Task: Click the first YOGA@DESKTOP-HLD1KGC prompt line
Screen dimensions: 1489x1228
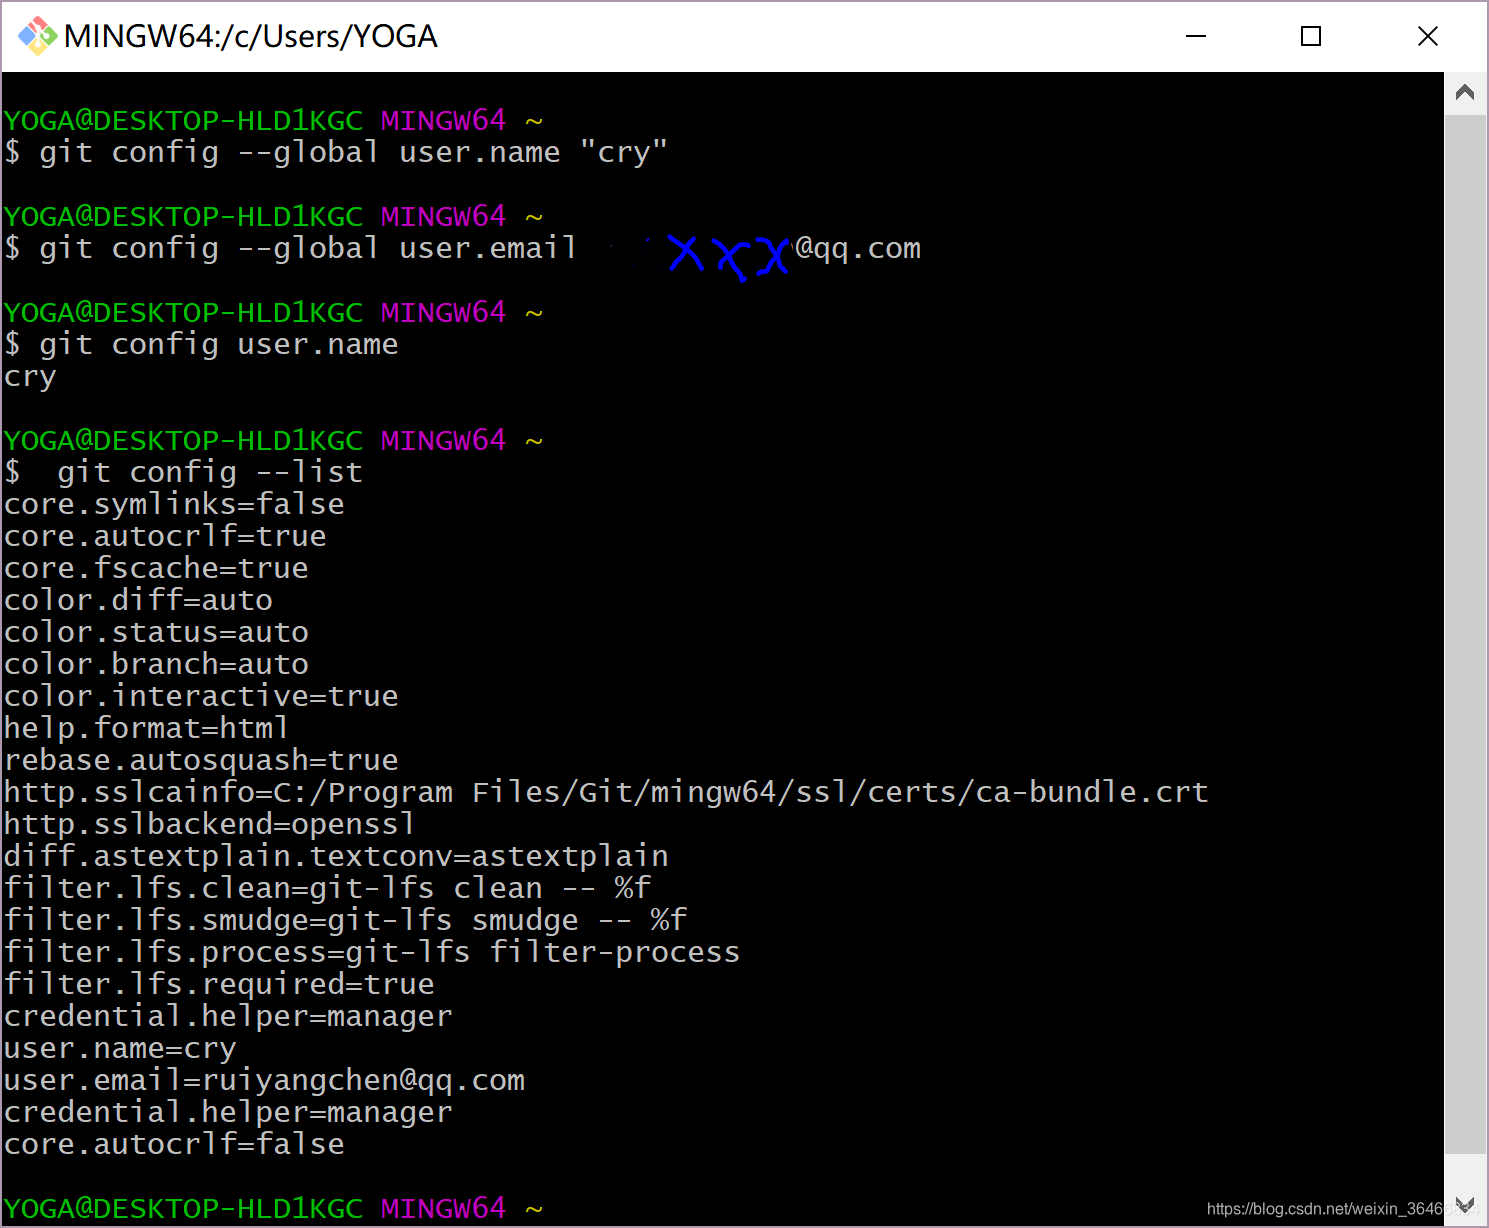Action: (274, 121)
